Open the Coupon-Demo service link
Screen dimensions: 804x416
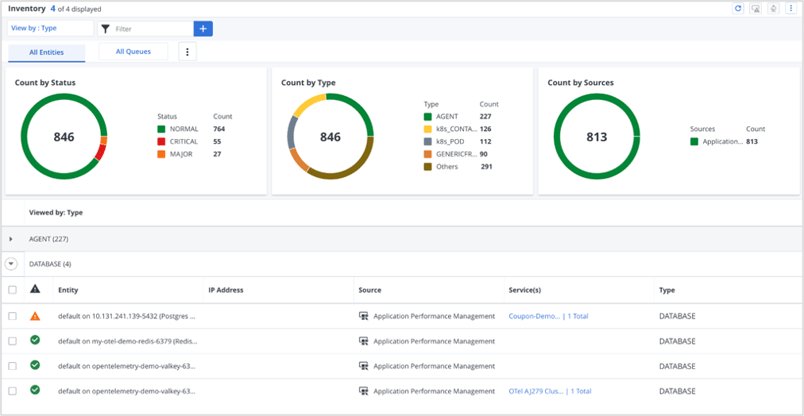coord(534,316)
